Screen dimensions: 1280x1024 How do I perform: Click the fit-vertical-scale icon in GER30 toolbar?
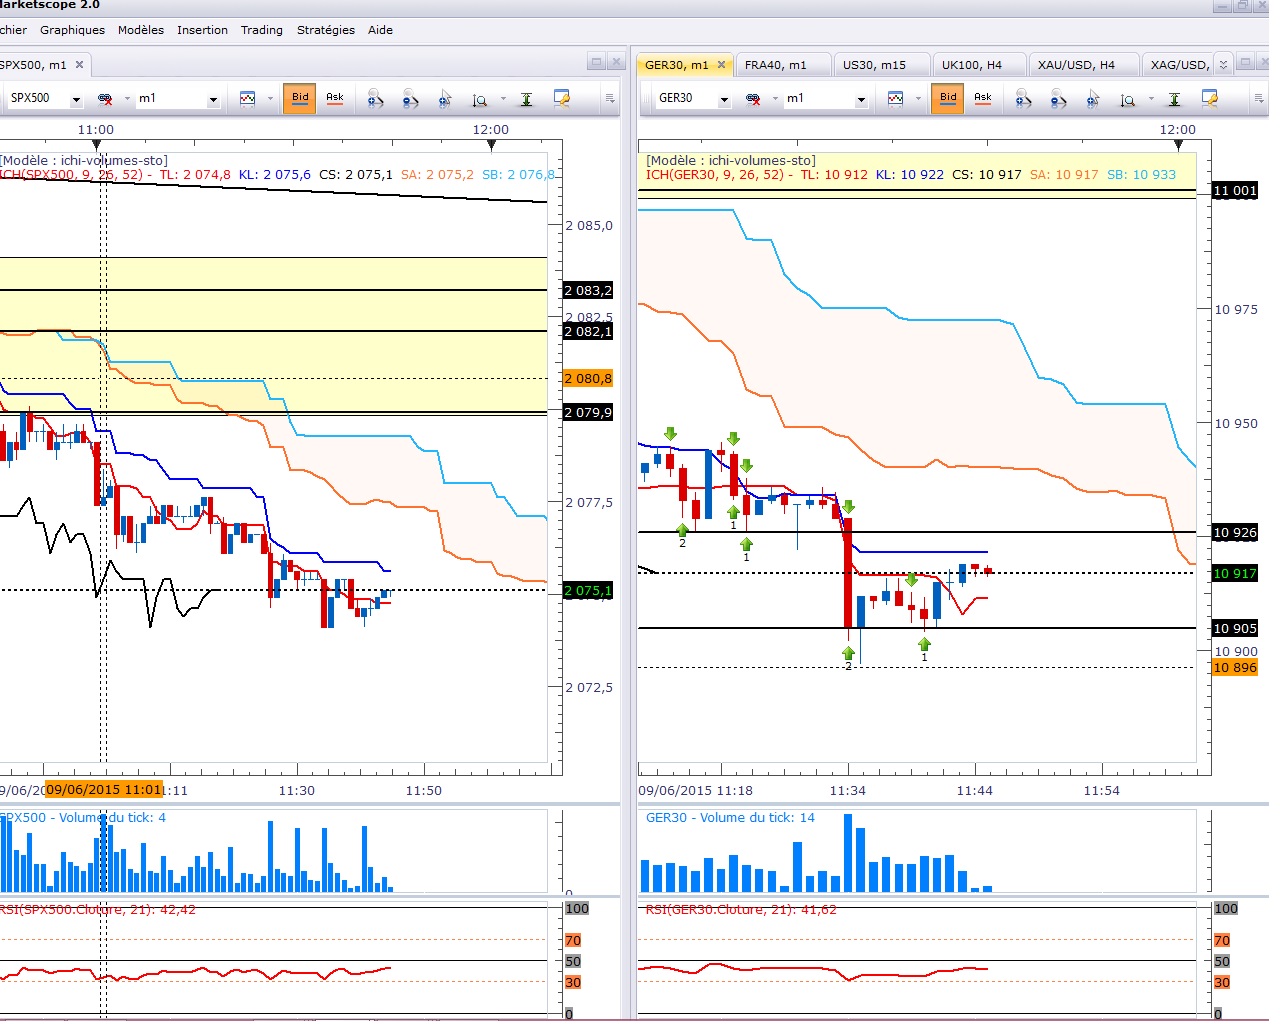click(1175, 98)
